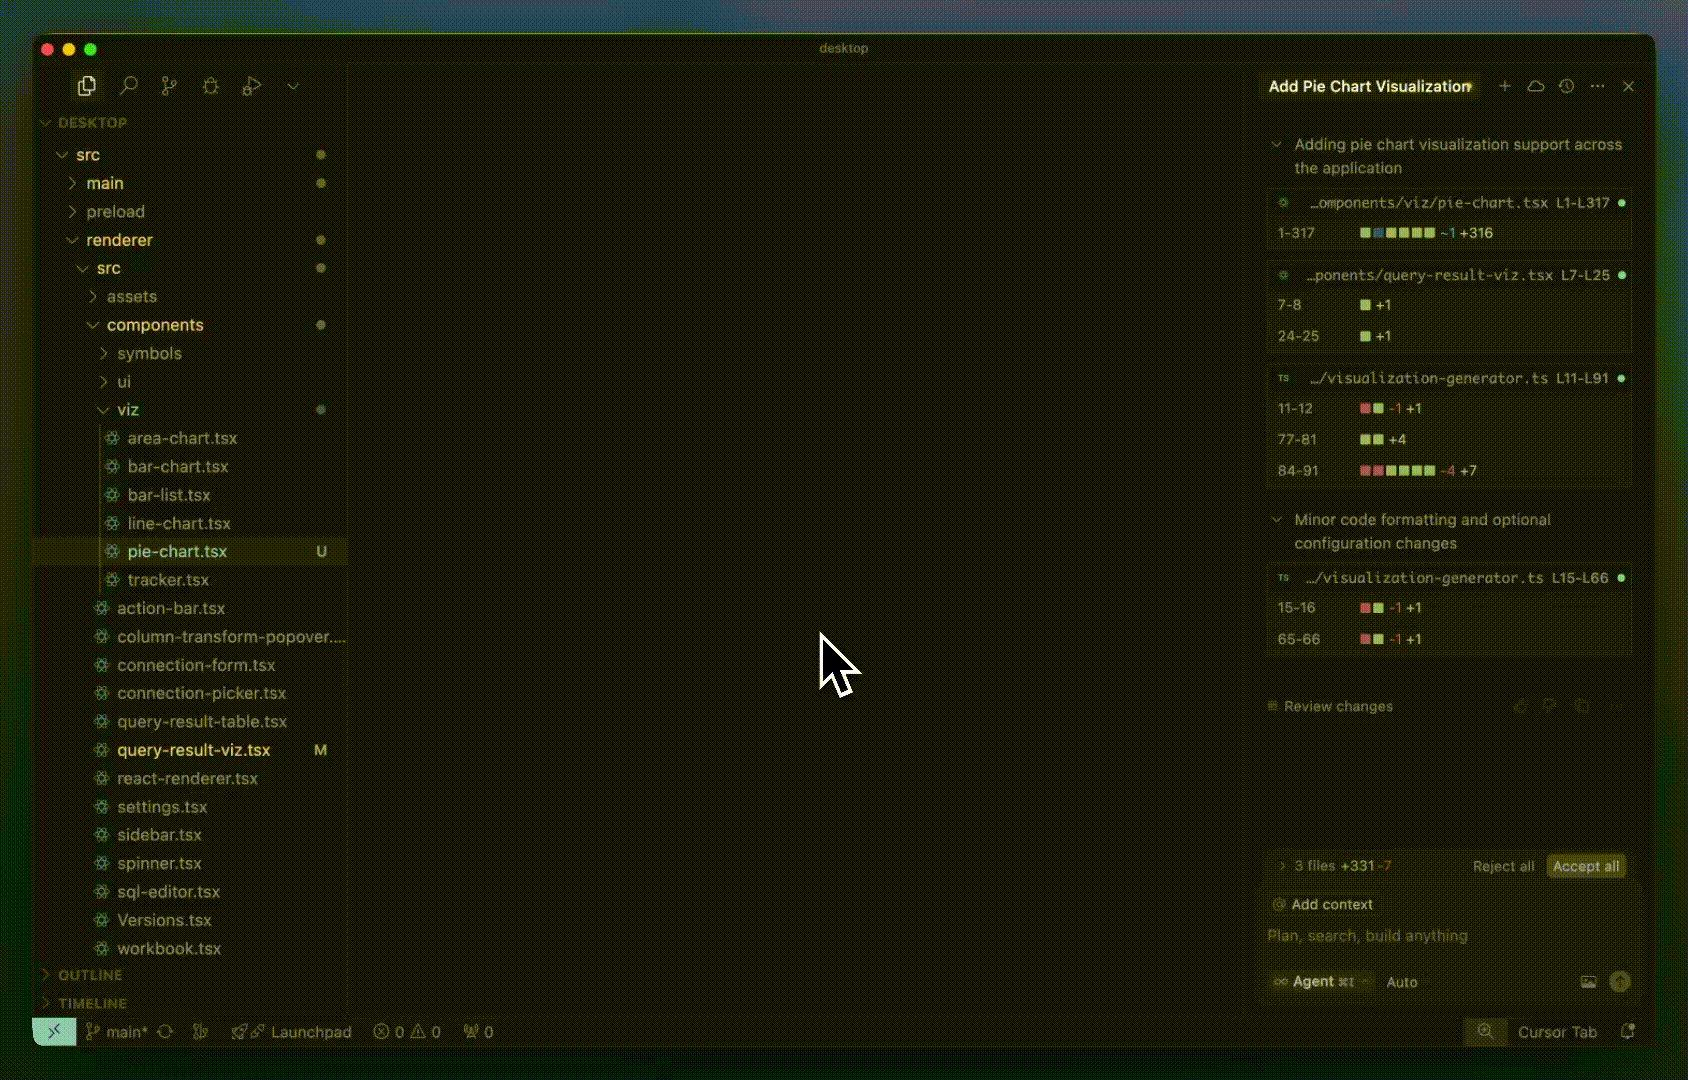
Task: Click the cloud icon in chat header
Action: tap(1535, 86)
